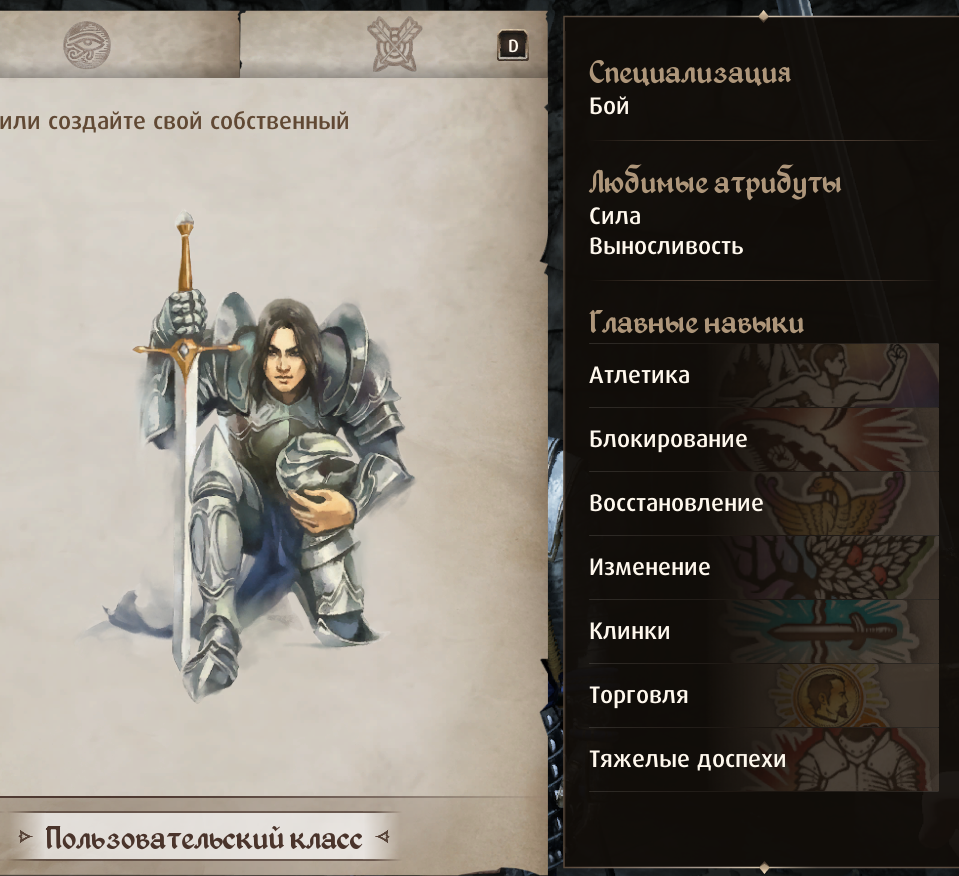Click the kneeling knight class illustration
Image resolution: width=959 pixels, height=876 pixels.
coord(257,456)
